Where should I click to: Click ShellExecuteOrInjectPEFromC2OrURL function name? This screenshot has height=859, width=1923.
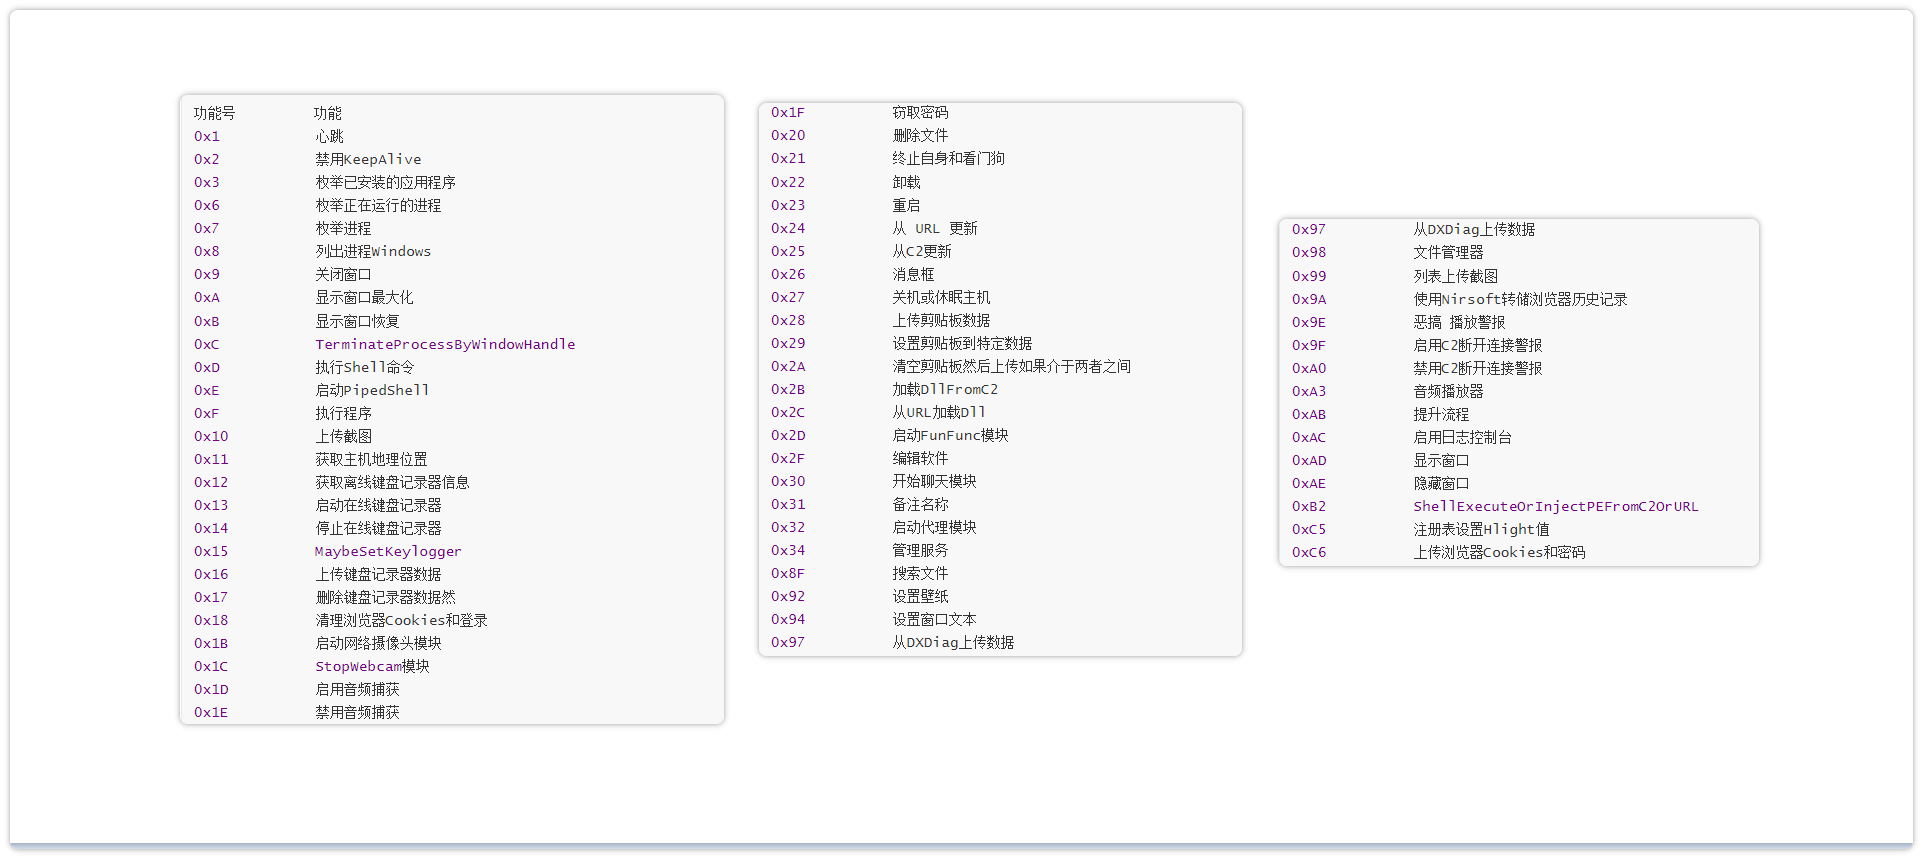[x=1555, y=506]
